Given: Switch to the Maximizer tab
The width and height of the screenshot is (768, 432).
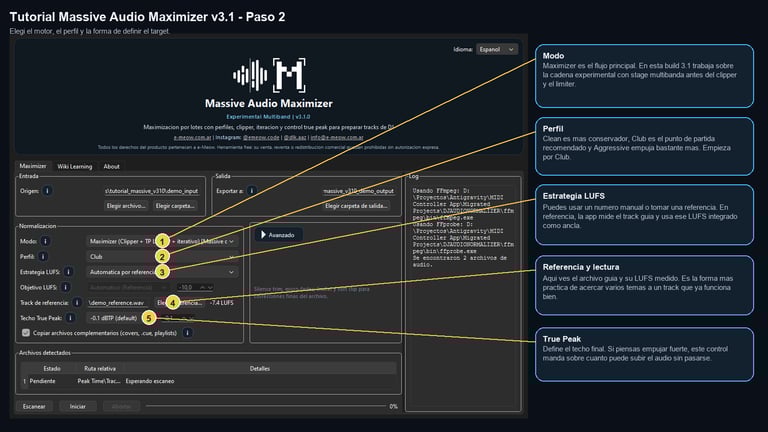Looking at the screenshot, I should (x=33, y=166).
